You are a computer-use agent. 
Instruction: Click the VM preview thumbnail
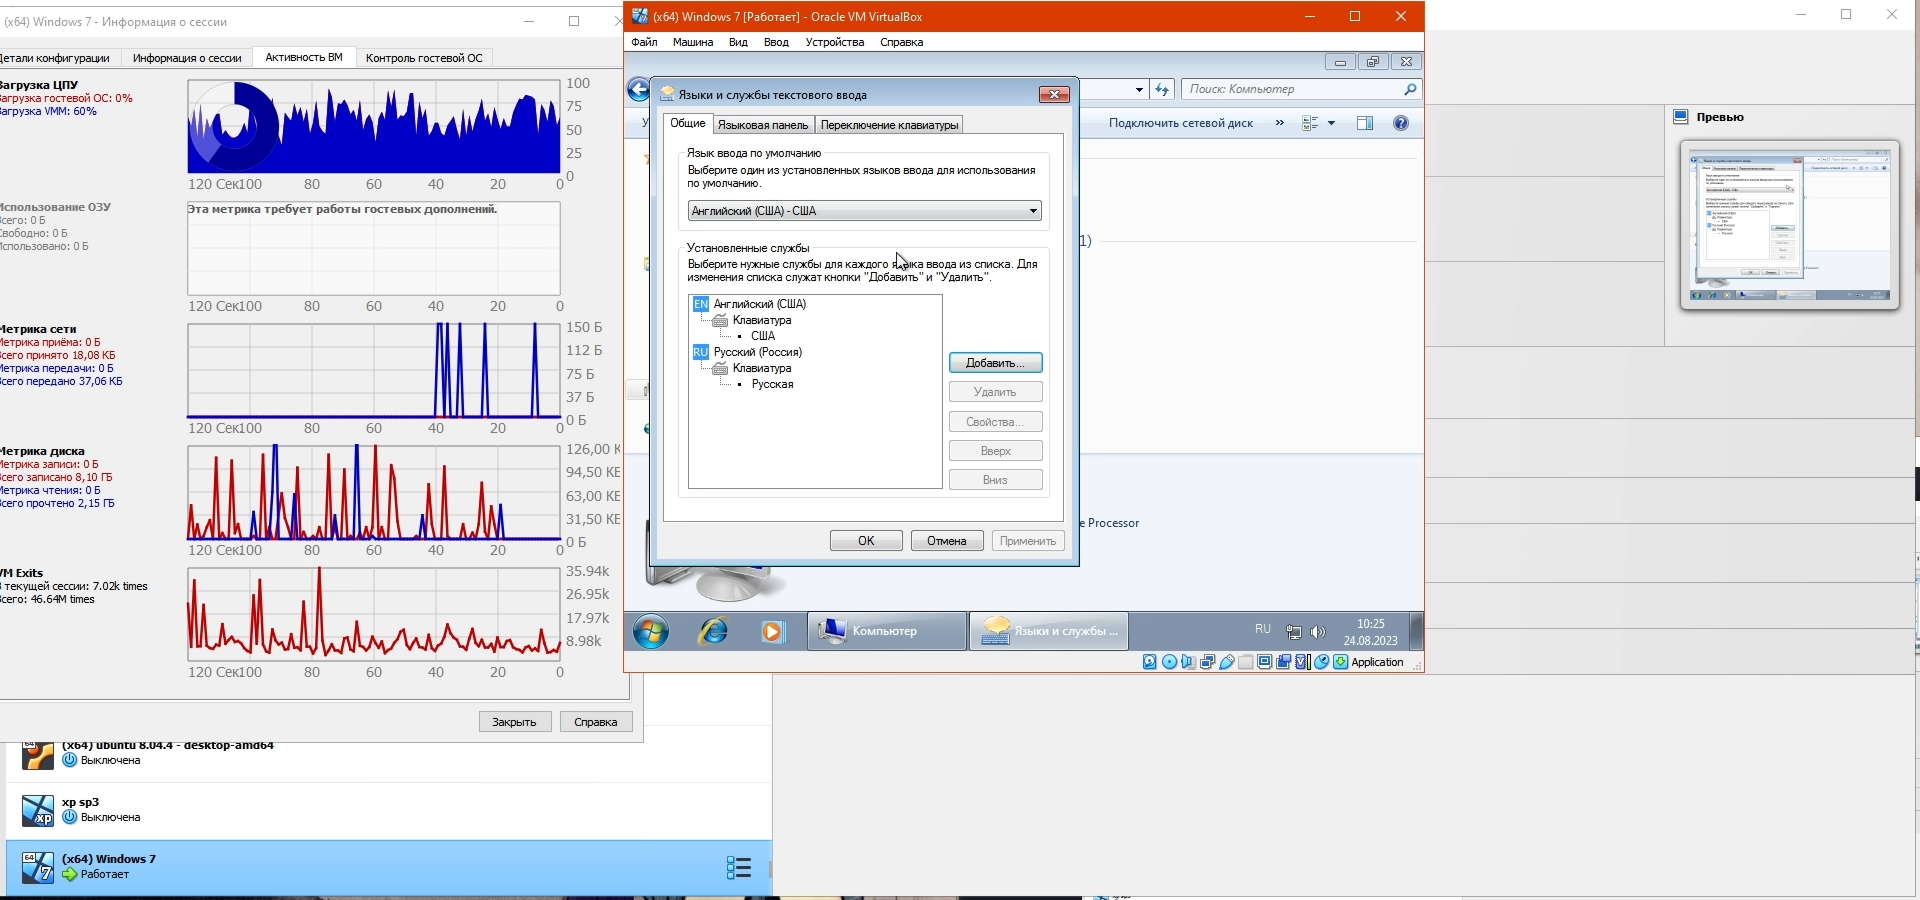point(1789,226)
